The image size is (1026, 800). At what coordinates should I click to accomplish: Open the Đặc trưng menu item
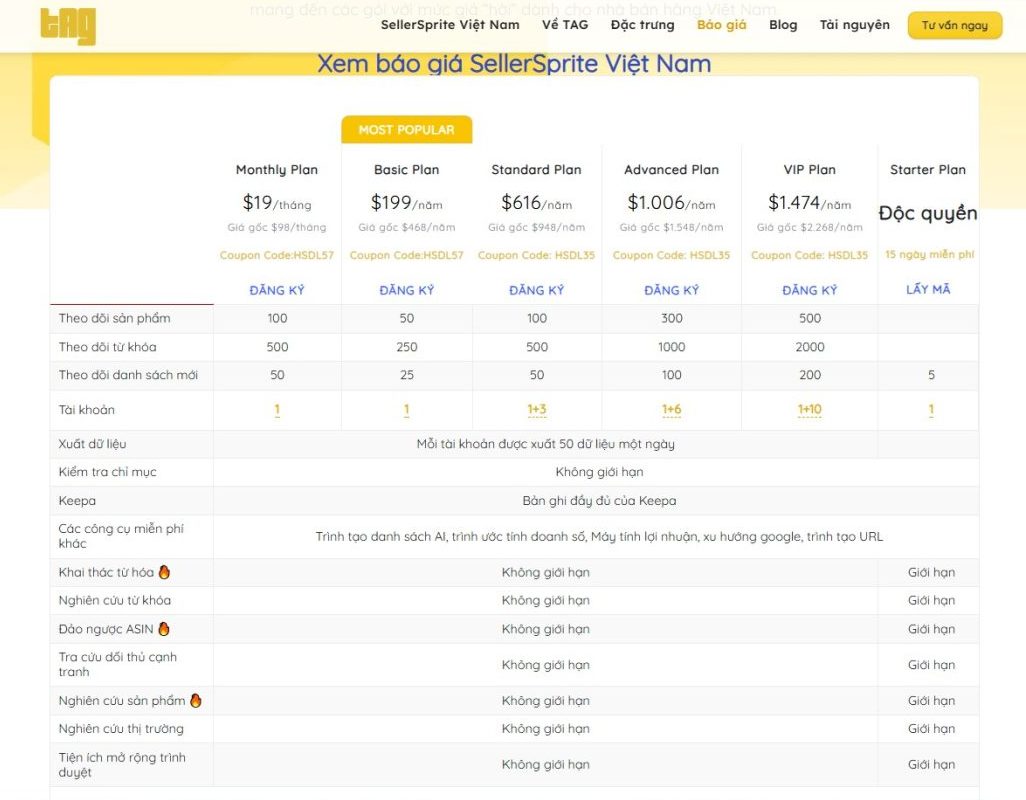tap(643, 25)
